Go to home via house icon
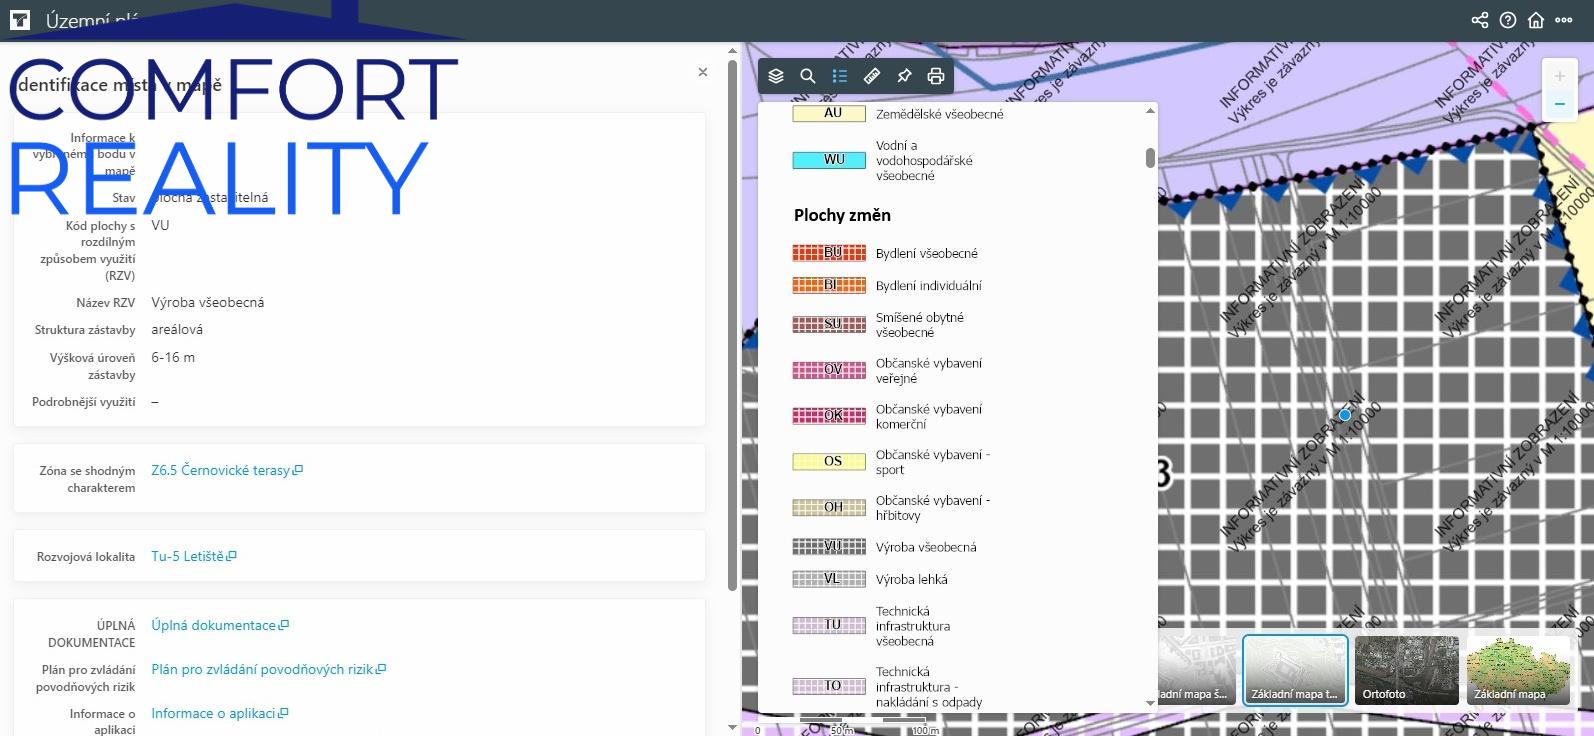Viewport: 1594px width, 736px height. point(1536,20)
